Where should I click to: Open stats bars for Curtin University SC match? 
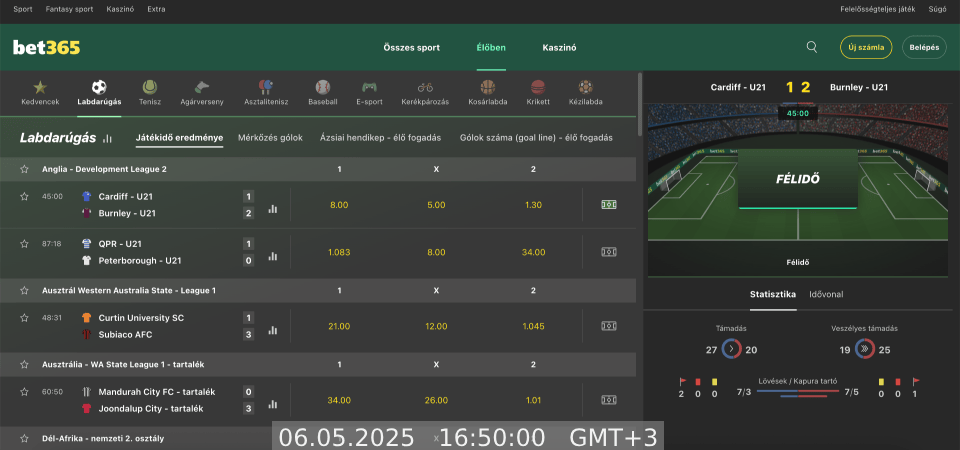coord(272,331)
